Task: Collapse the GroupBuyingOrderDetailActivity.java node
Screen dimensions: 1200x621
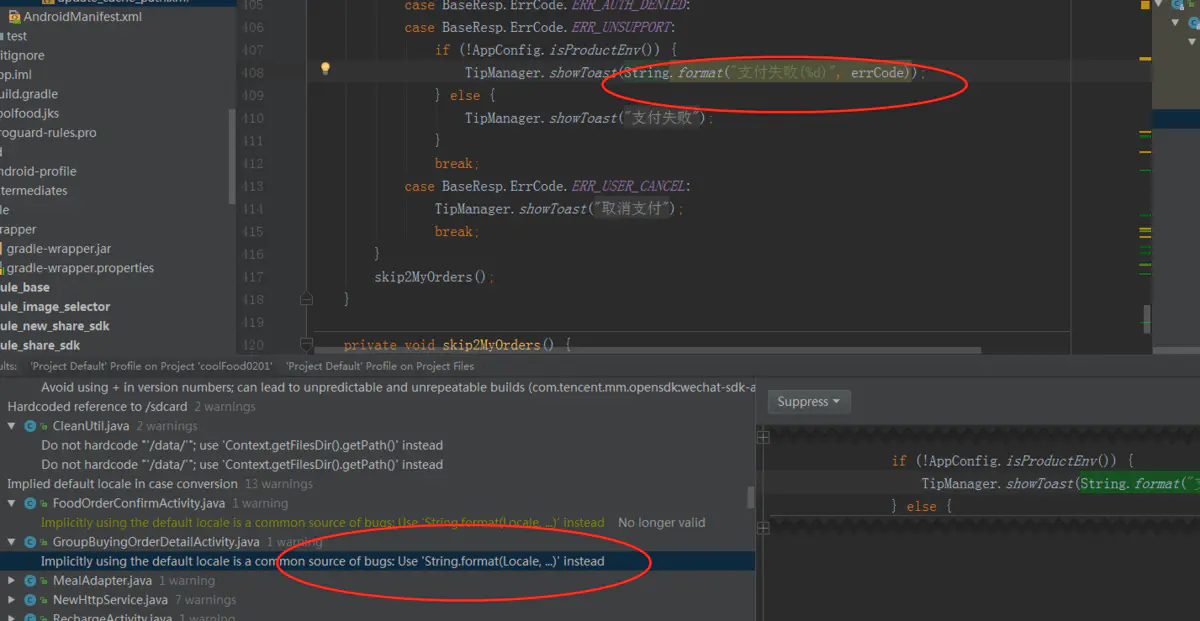Action: 11,542
